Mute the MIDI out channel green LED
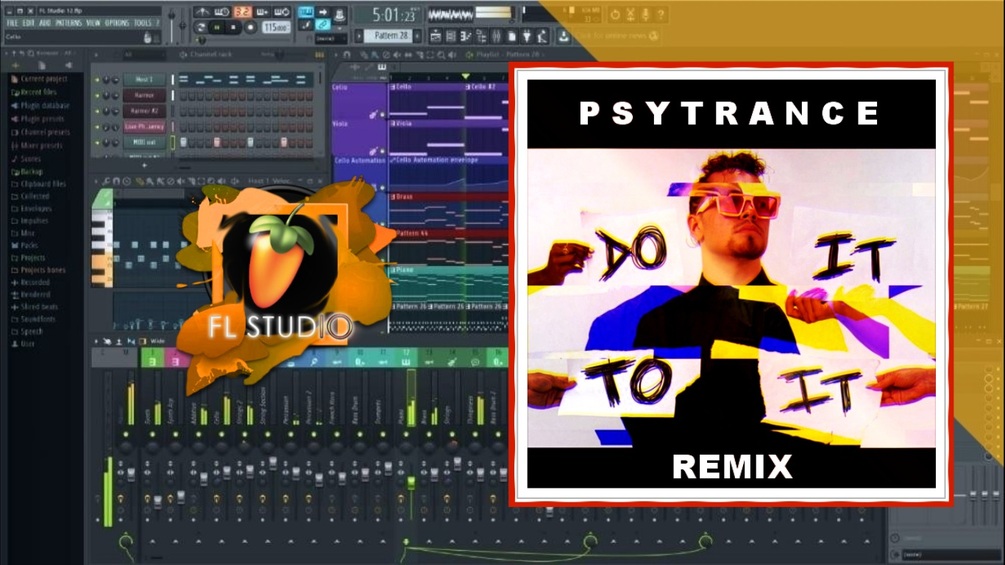The image size is (1005, 565). point(97,142)
